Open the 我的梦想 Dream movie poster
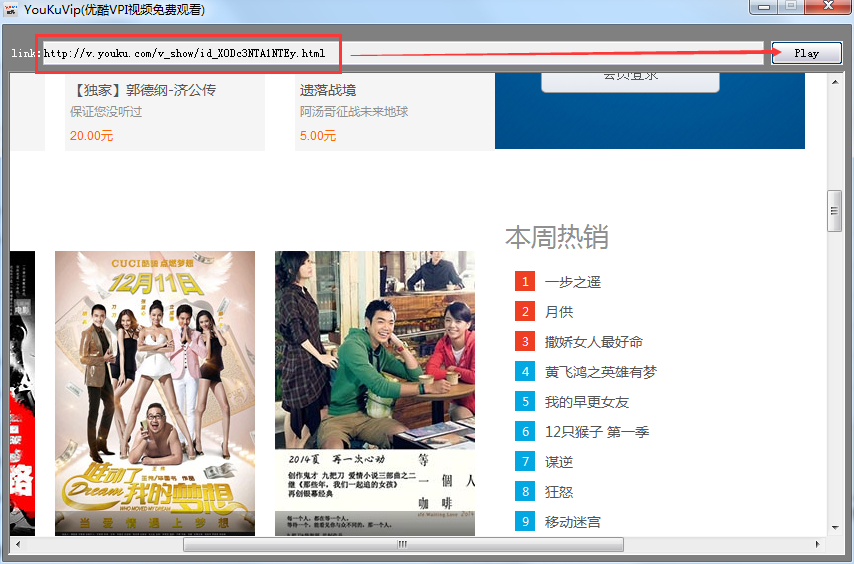 click(x=155, y=393)
